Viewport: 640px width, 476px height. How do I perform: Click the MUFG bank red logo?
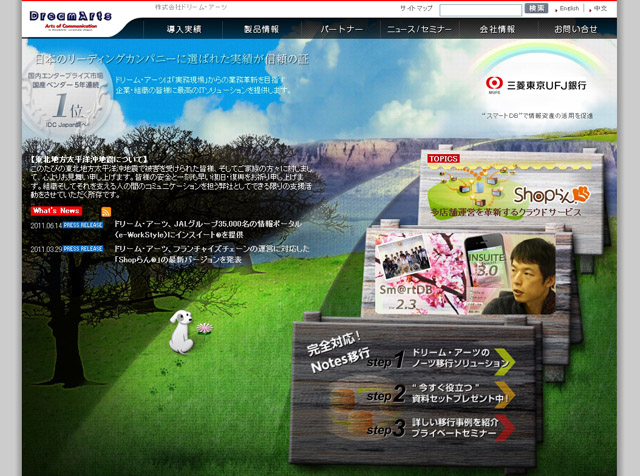[x=494, y=84]
